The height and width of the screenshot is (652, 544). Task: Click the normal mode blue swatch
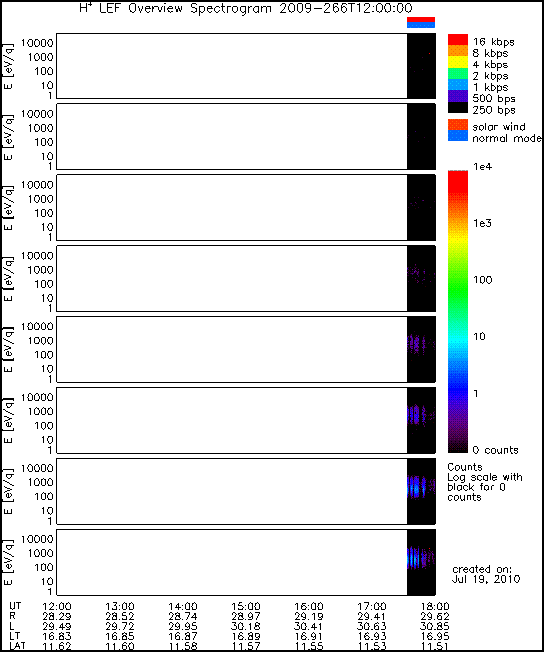coord(458,136)
